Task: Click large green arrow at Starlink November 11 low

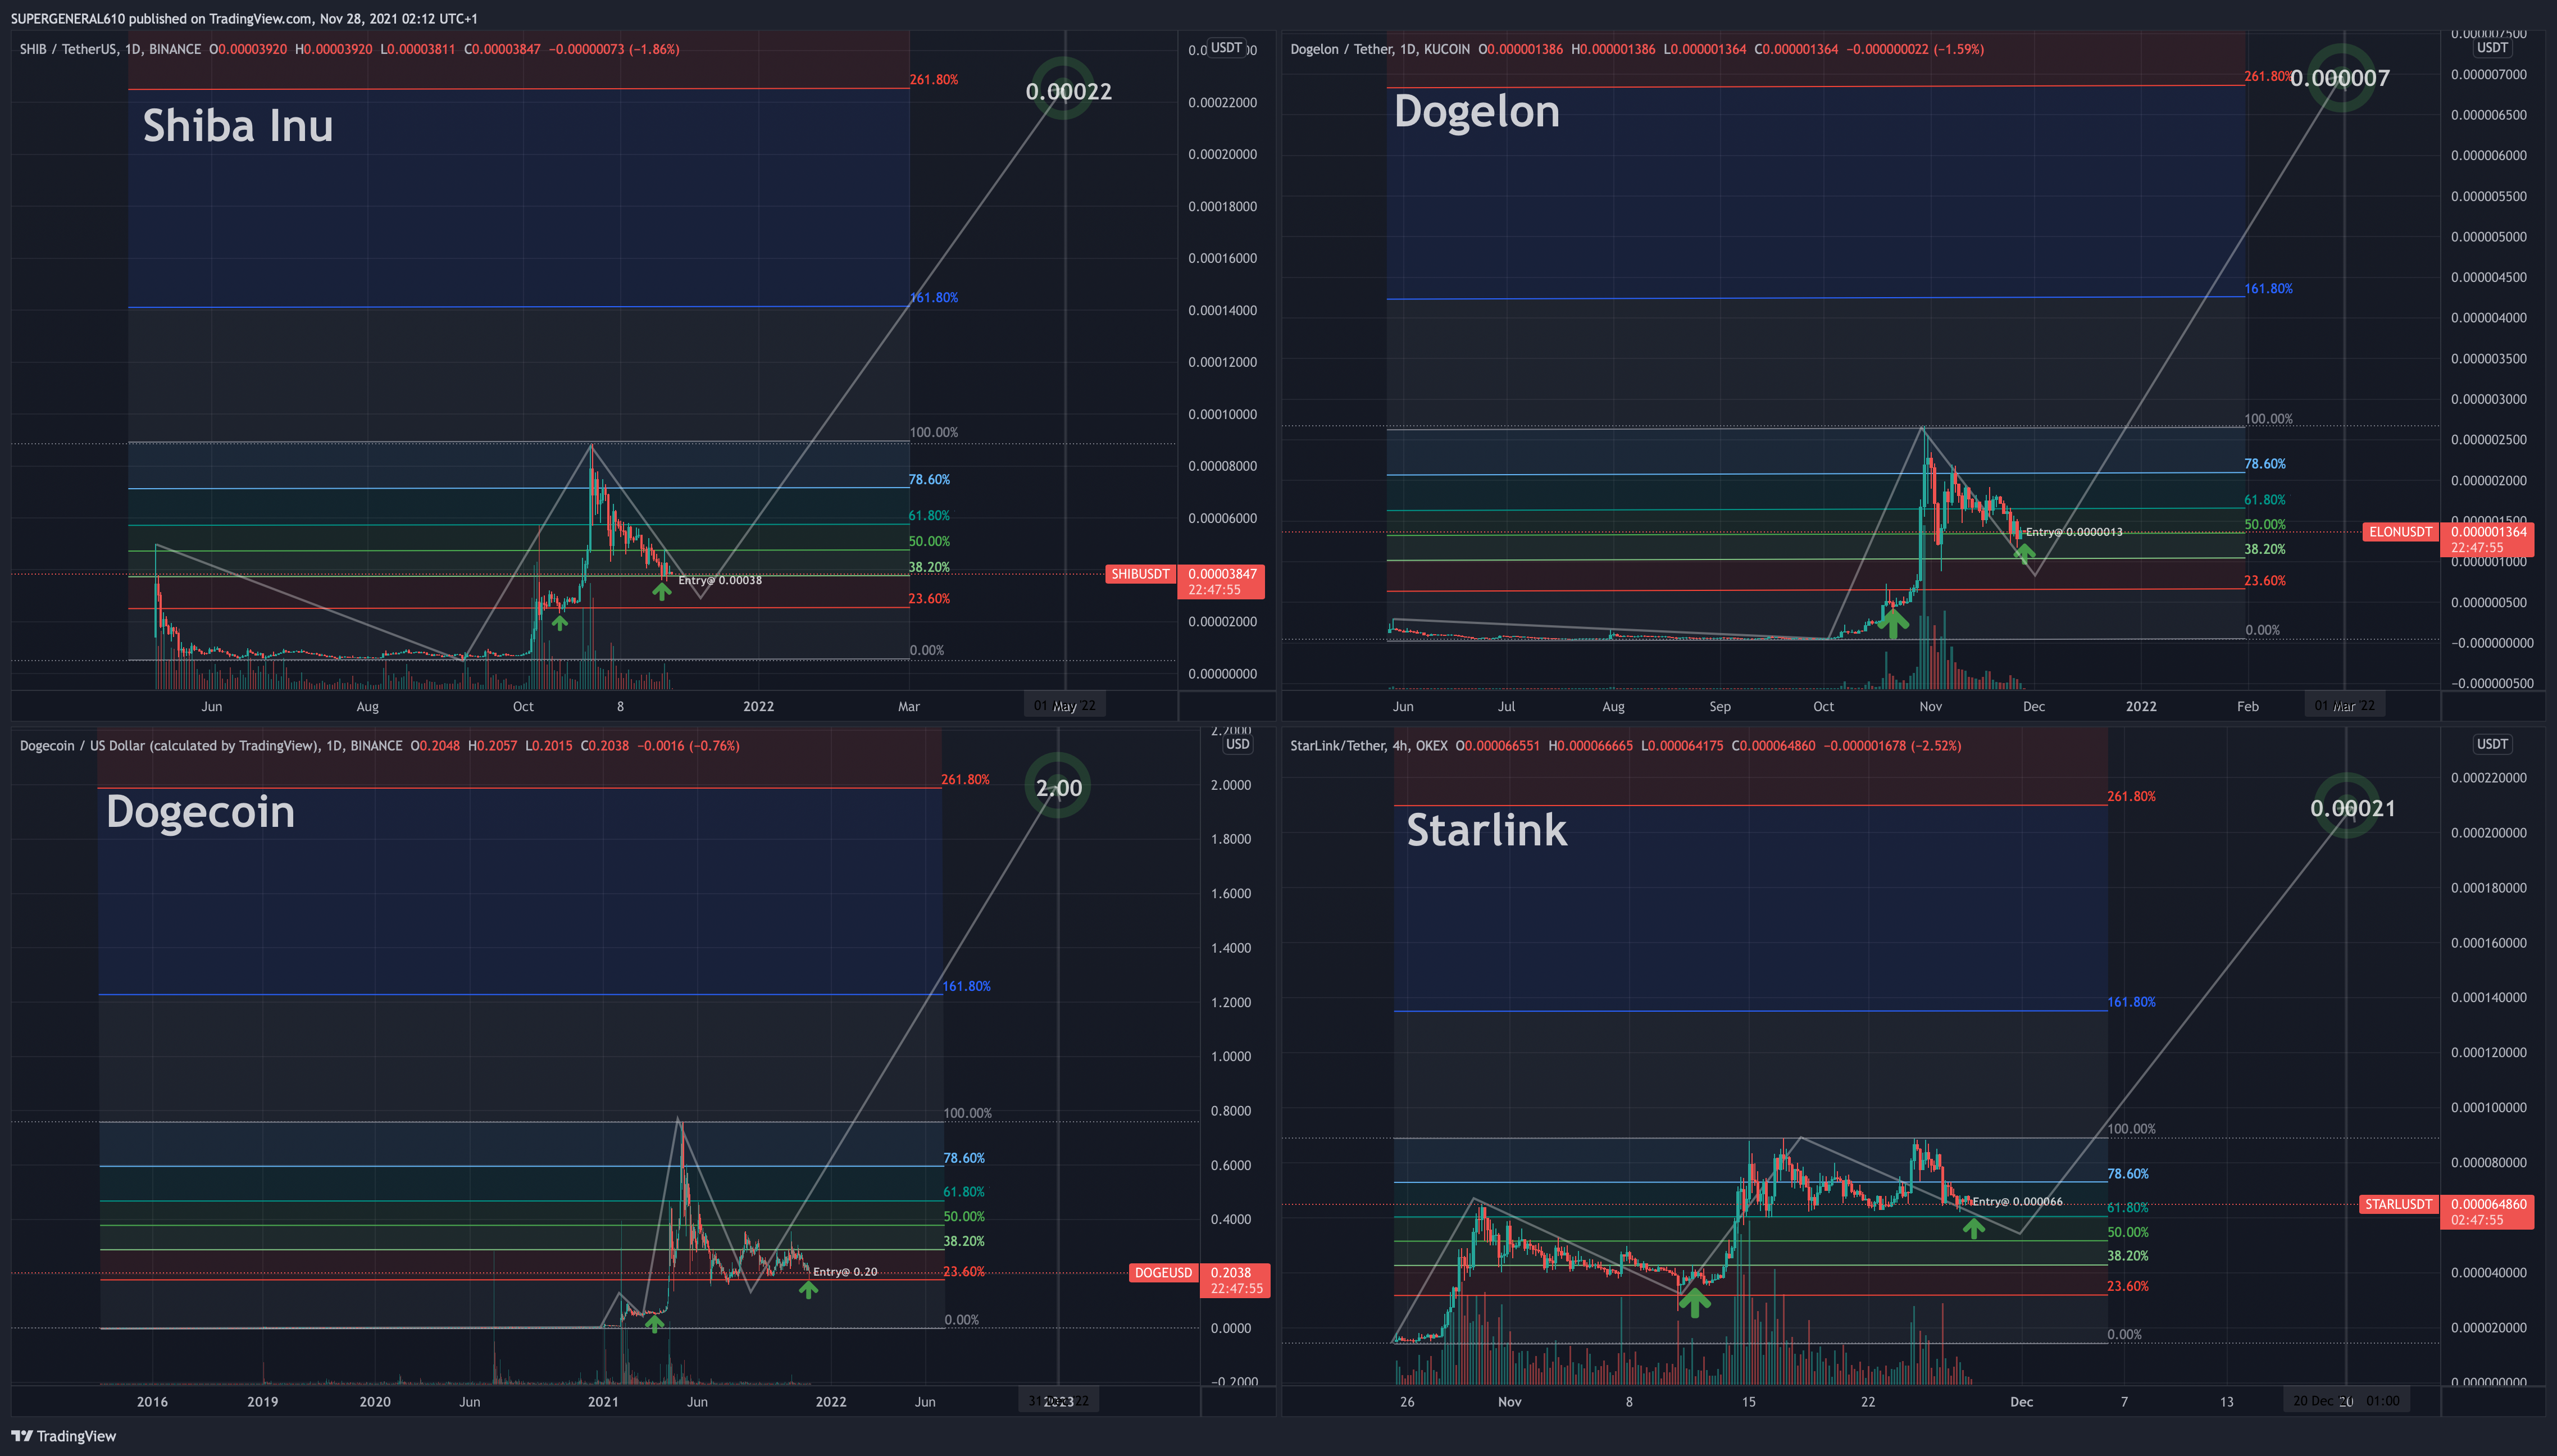Action: pos(1693,1302)
